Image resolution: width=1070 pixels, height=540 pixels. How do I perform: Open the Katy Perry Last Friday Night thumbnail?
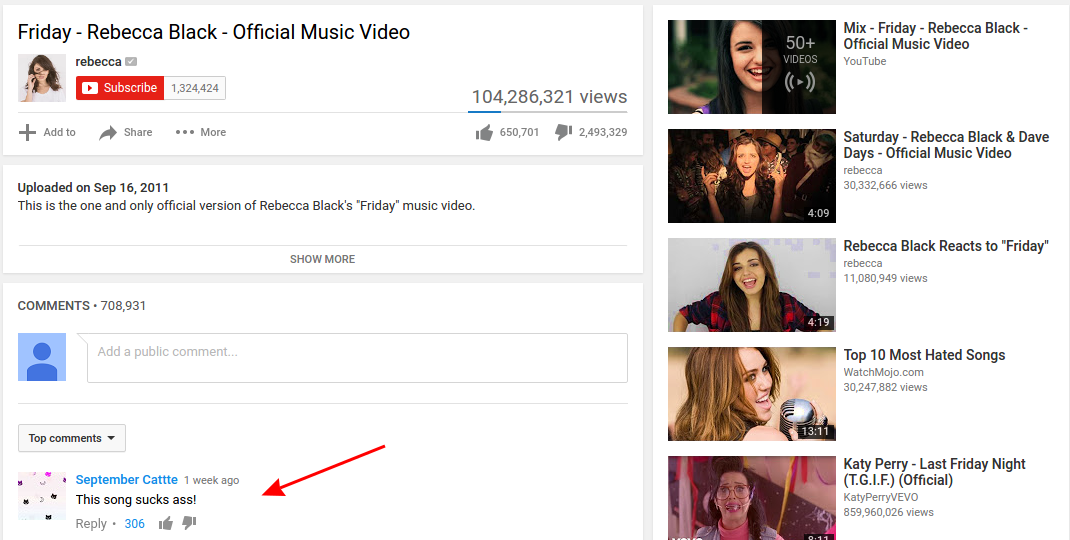[751, 498]
